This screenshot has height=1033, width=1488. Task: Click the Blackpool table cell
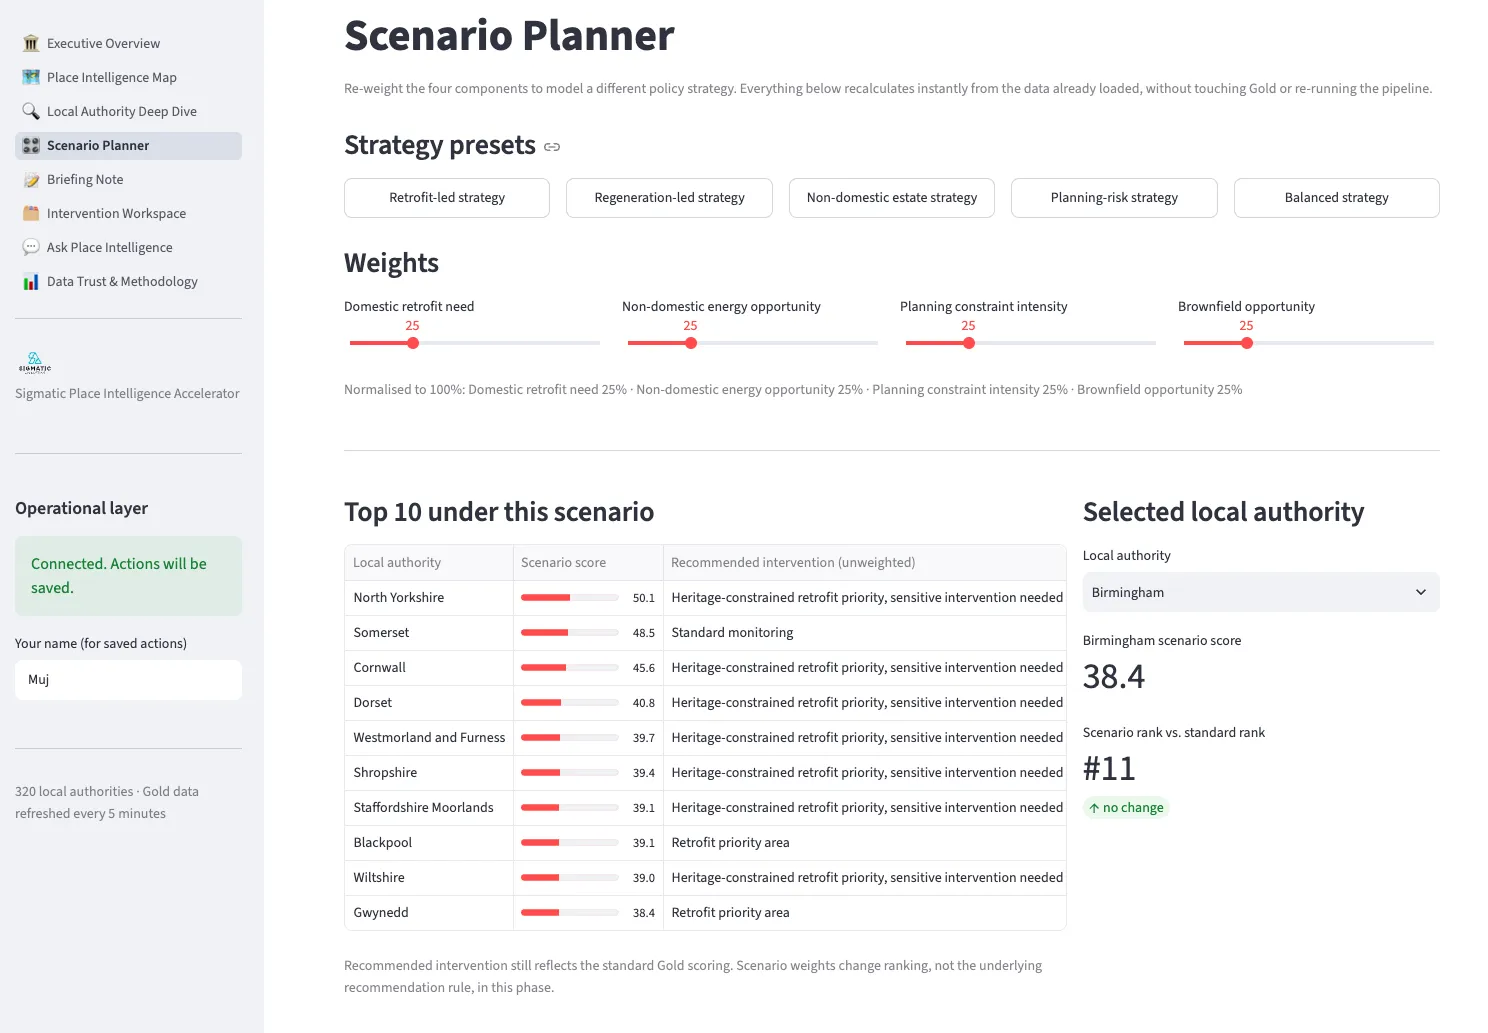[x=429, y=843]
